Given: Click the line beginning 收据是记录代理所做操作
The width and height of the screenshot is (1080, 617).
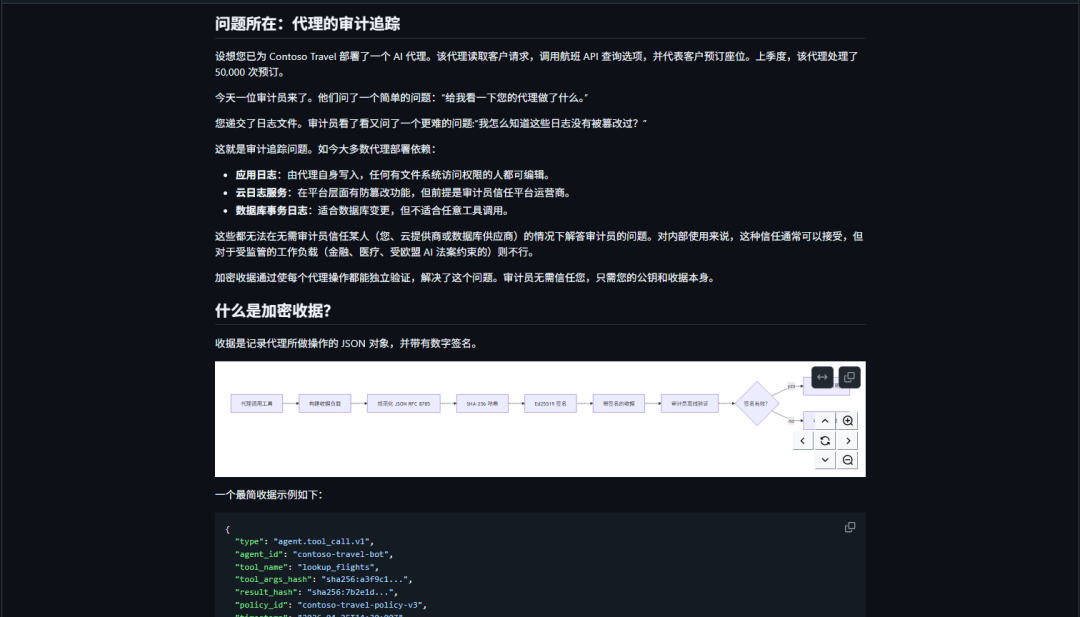Looking at the screenshot, I should (346, 344).
